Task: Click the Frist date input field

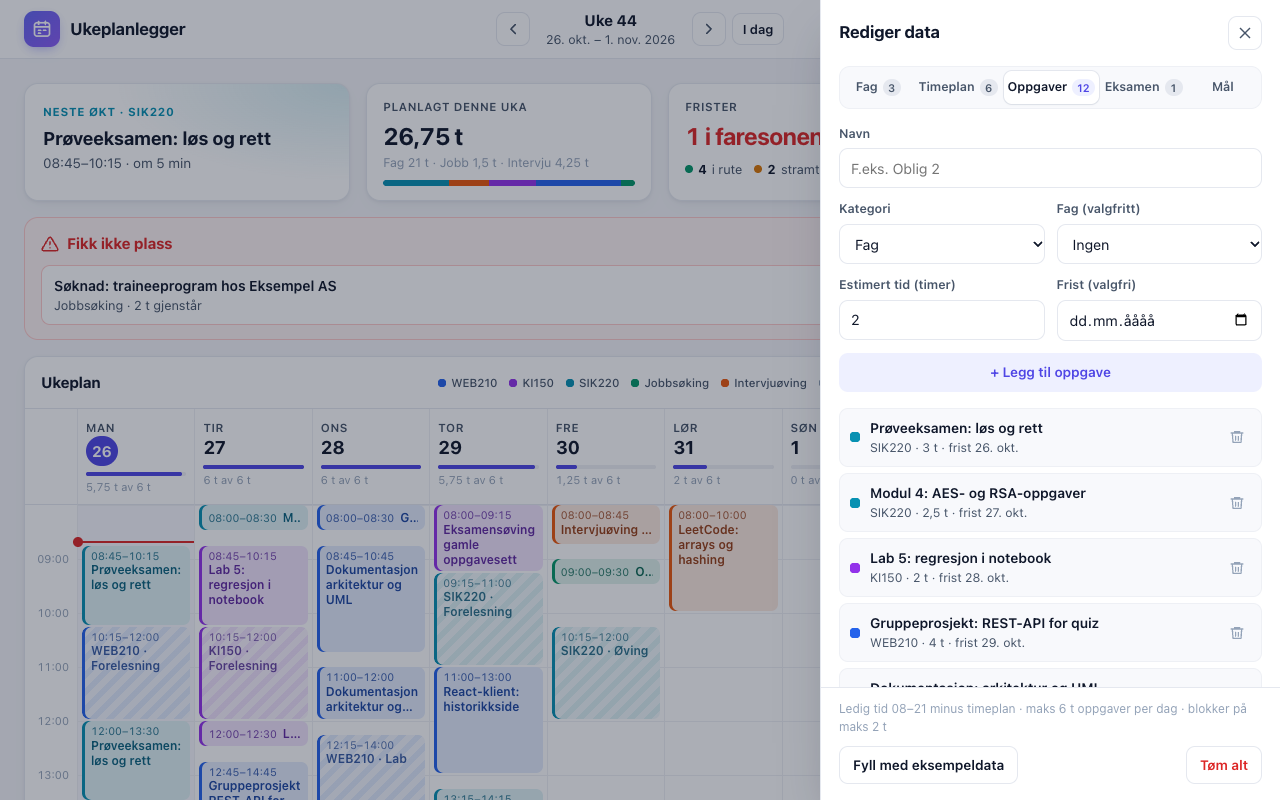Action: click(1159, 320)
